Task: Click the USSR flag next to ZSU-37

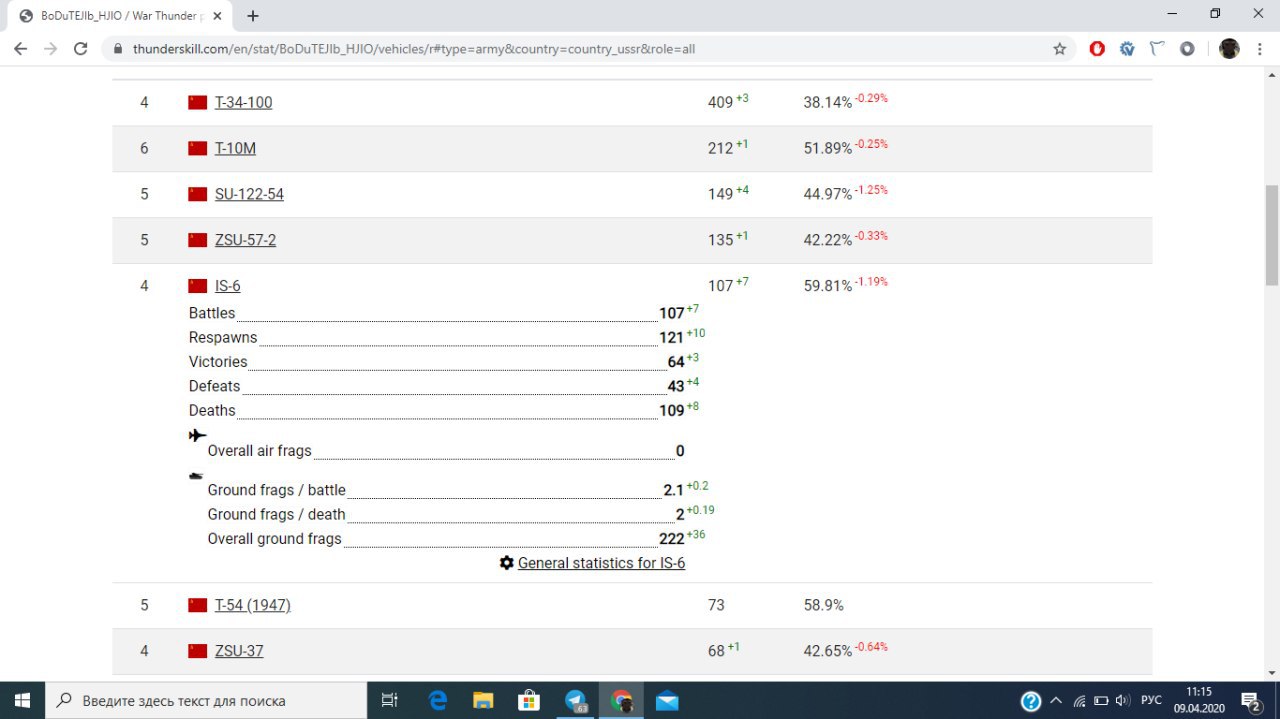Action: tap(198, 651)
